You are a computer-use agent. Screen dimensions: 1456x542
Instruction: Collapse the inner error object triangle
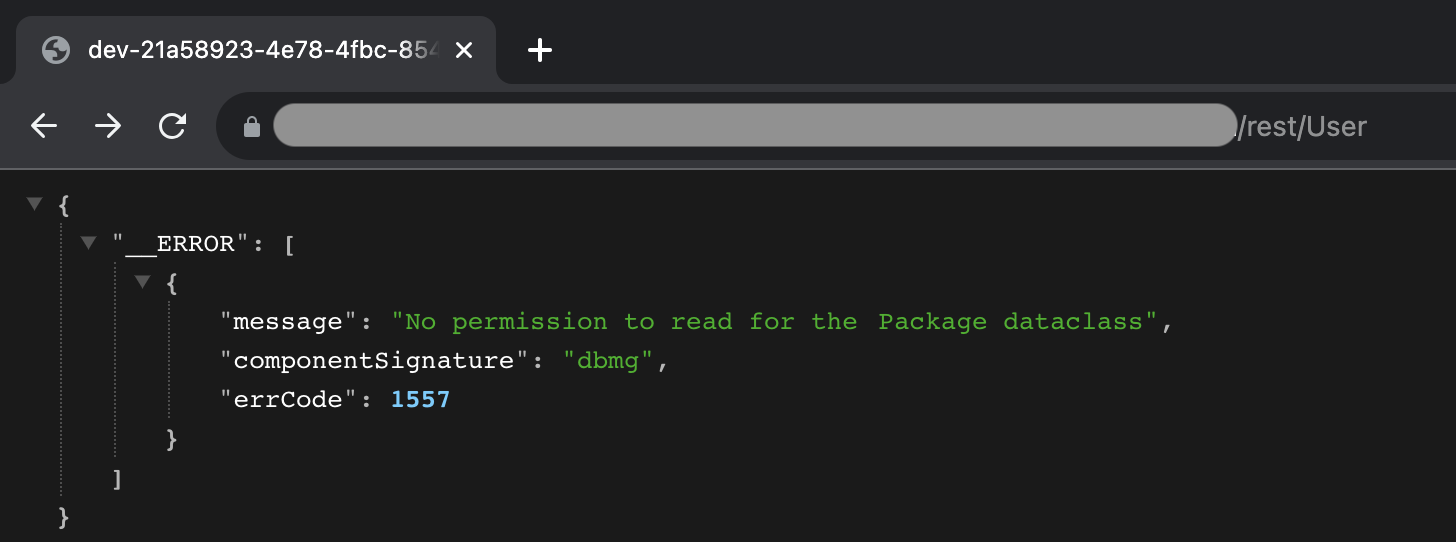pos(142,281)
